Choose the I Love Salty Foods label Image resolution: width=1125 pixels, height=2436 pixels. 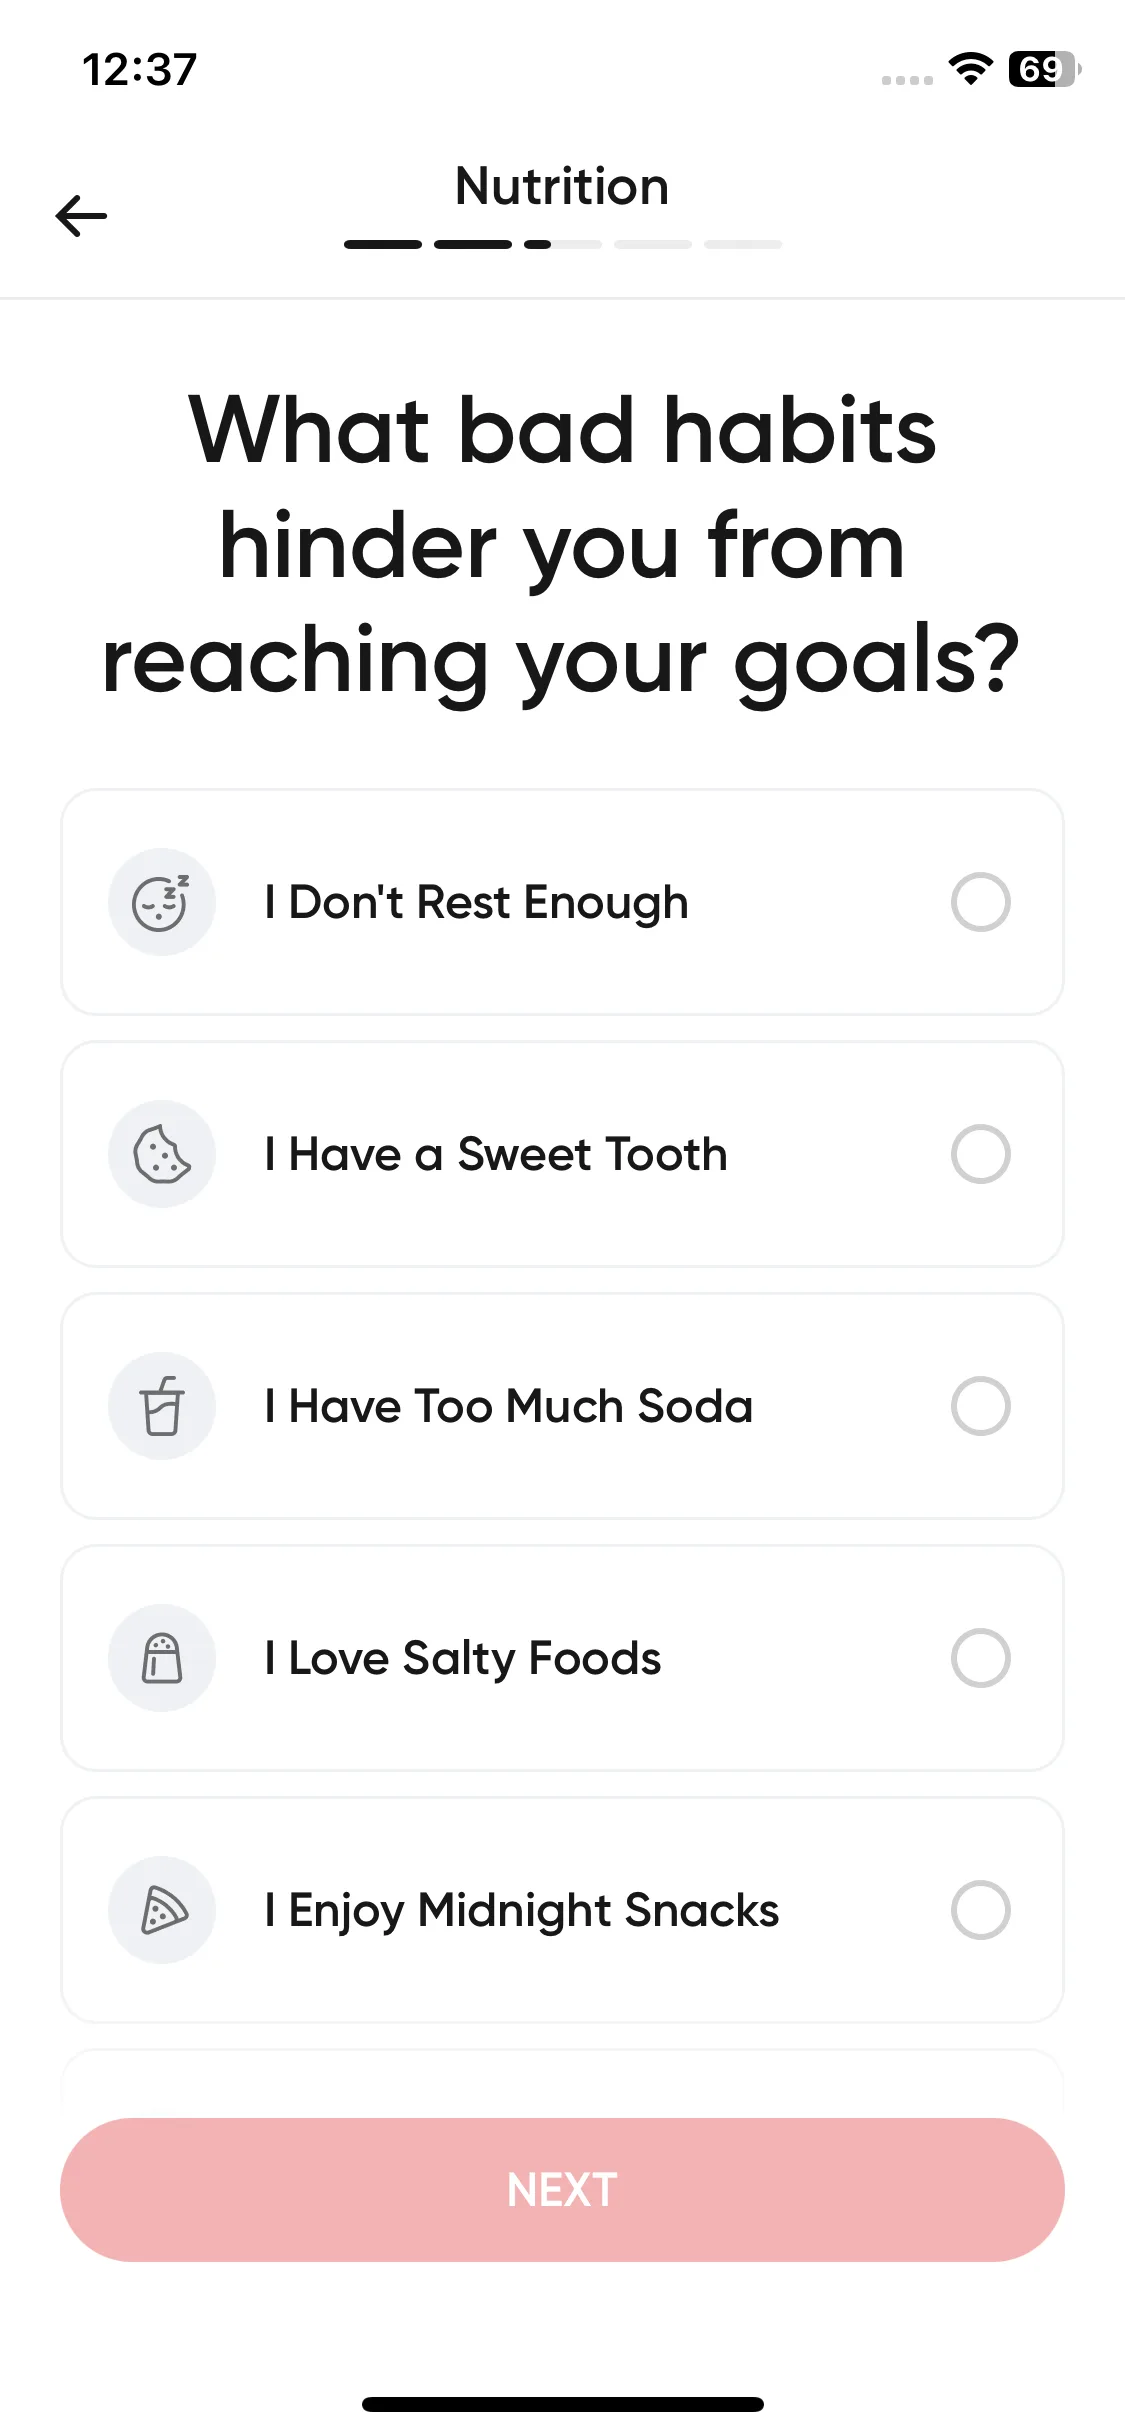(463, 1658)
